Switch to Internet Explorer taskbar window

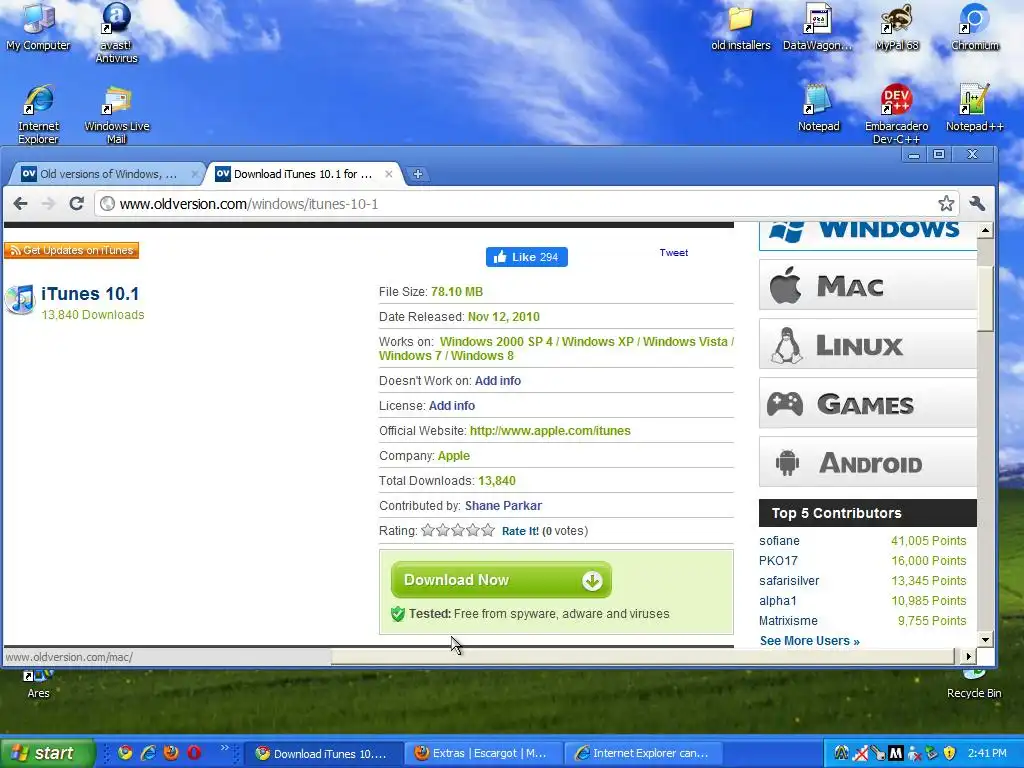(644, 754)
